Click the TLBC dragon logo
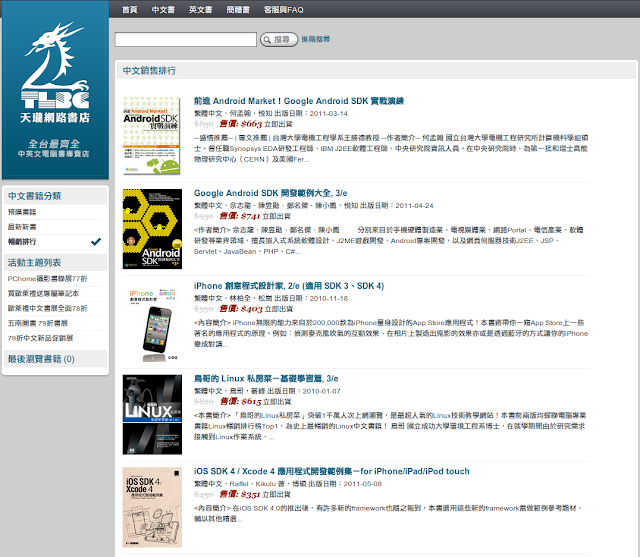Image resolution: width=640 pixels, height=557 pixels. coord(55,65)
